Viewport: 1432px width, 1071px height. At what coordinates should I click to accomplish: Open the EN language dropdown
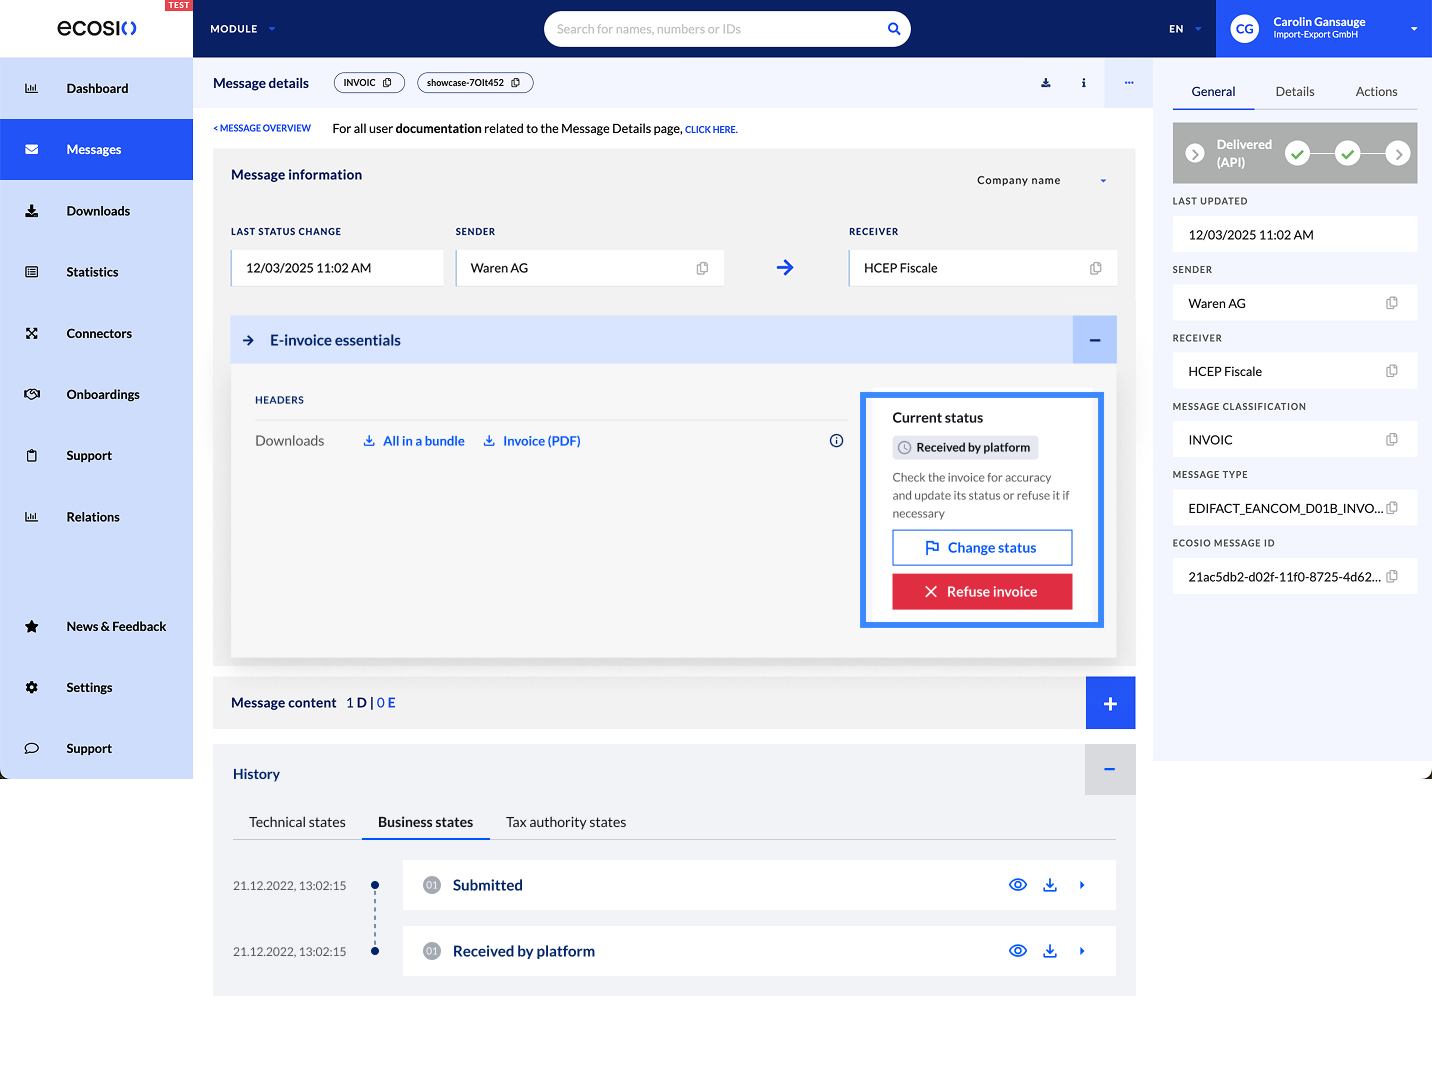[1185, 29]
